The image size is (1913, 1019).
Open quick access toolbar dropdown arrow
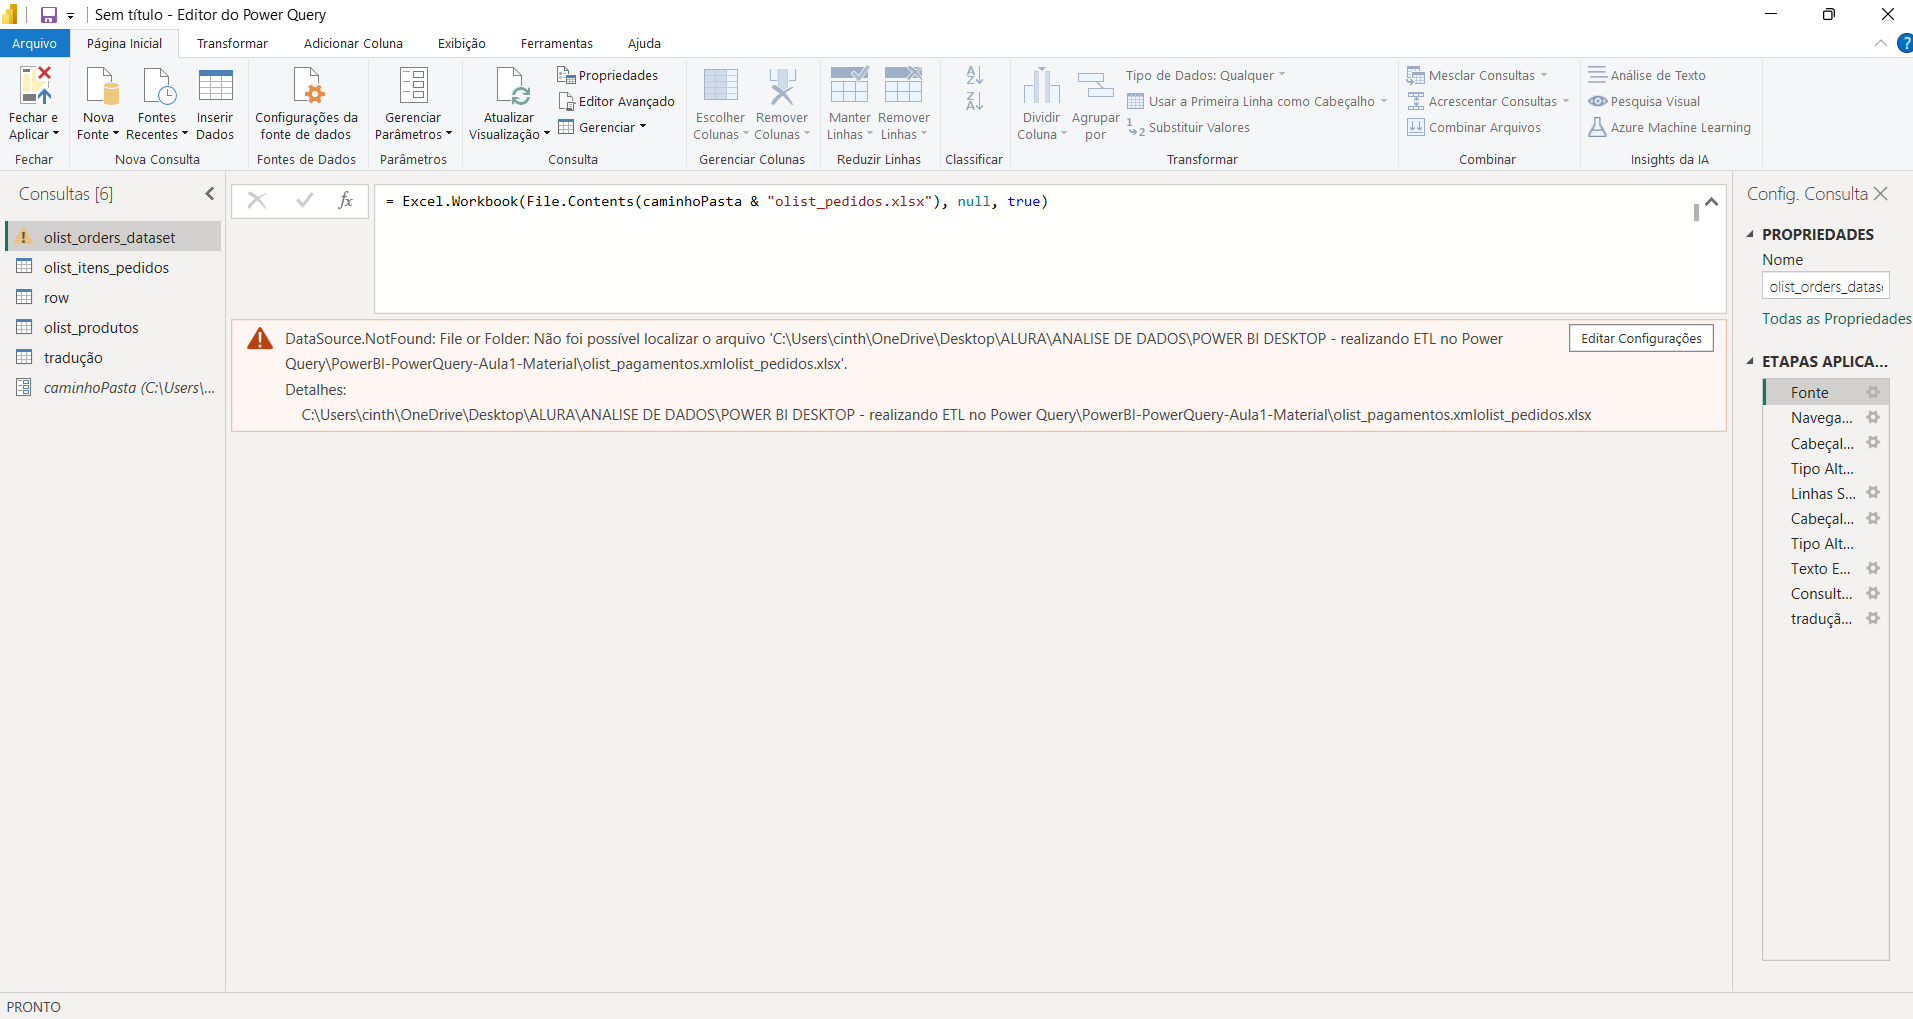point(71,16)
